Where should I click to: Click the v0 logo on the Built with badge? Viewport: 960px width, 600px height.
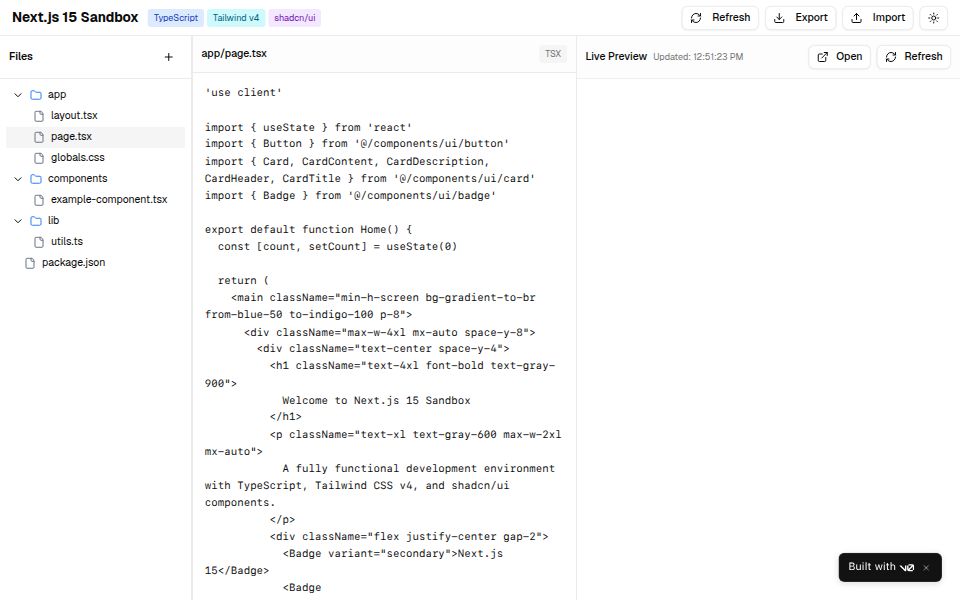click(908, 567)
